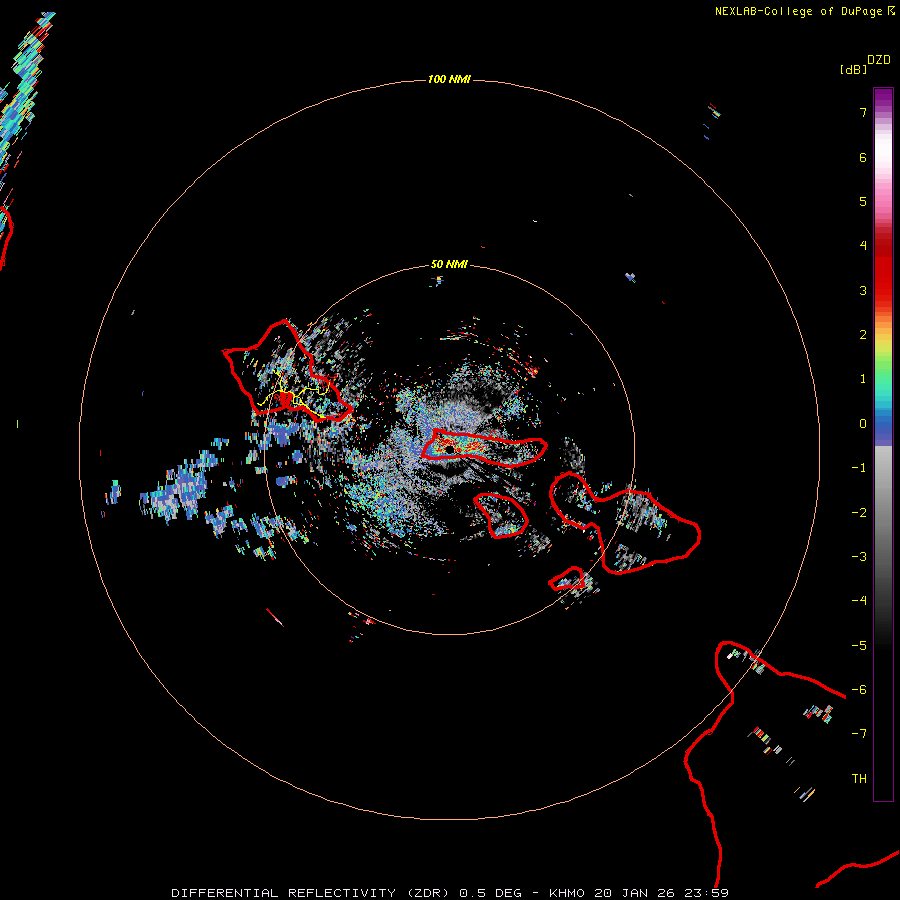Screen dimensions: 900x900
Task: Click the DIFFERENTIAL REFLECTIVITY (ZDR) caption text
Action: point(313,893)
